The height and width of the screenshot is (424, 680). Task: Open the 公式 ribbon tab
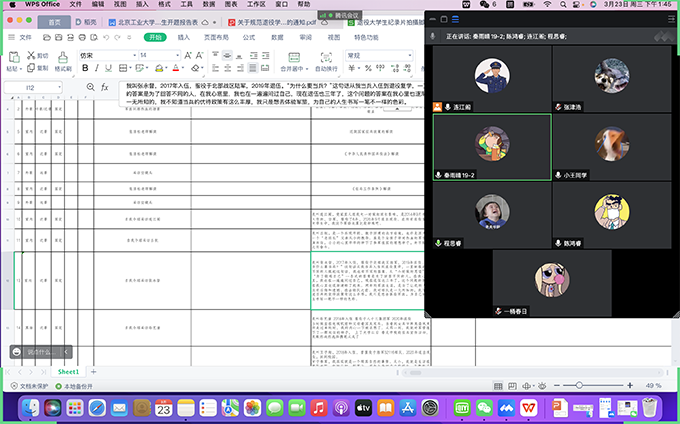pos(250,37)
